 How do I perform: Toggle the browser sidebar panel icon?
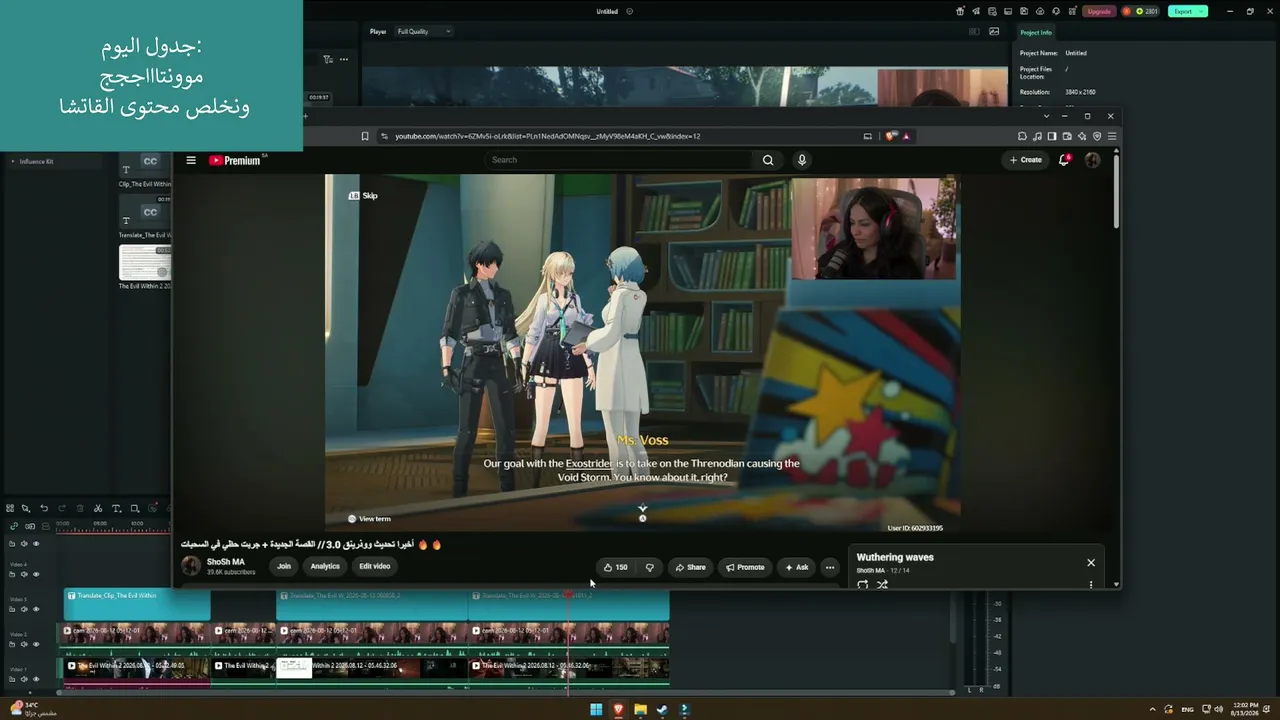pos(1052,136)
